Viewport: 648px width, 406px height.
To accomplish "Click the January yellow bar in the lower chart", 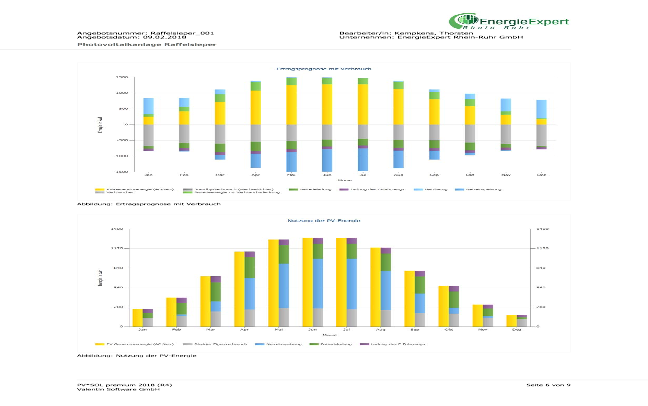I will [x=138, y=318].
